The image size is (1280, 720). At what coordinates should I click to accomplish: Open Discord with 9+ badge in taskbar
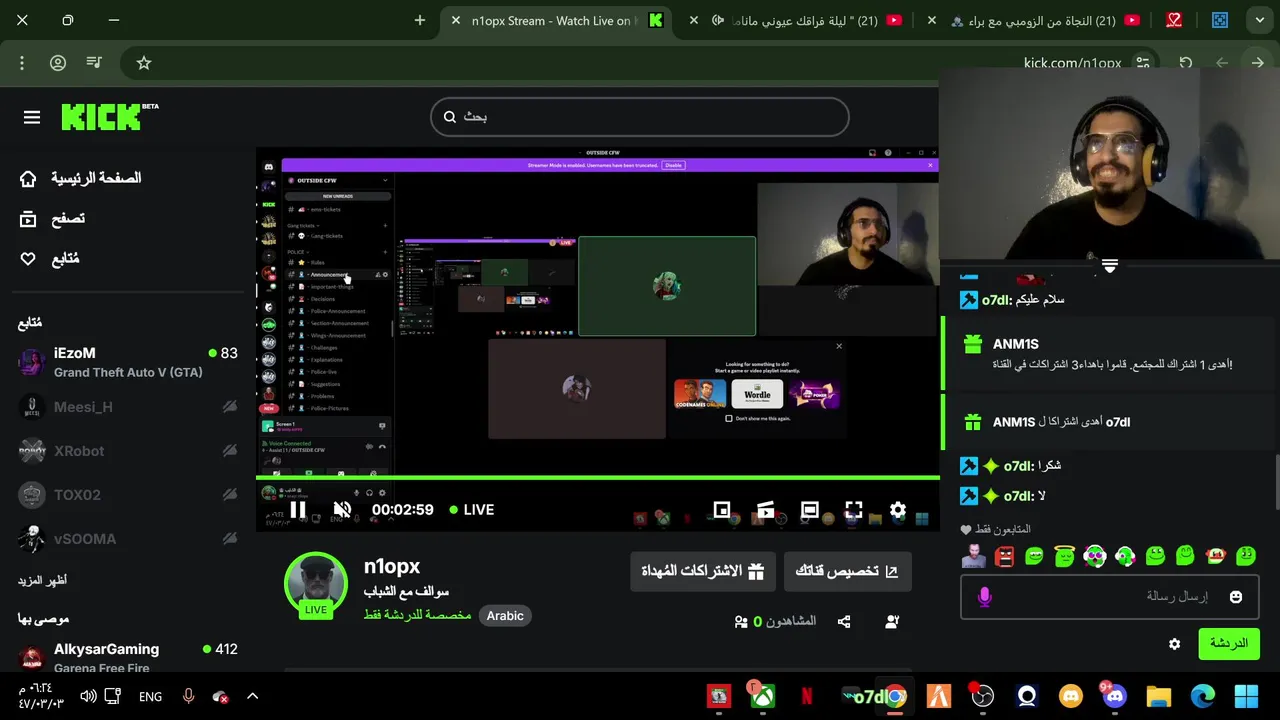1114,696
